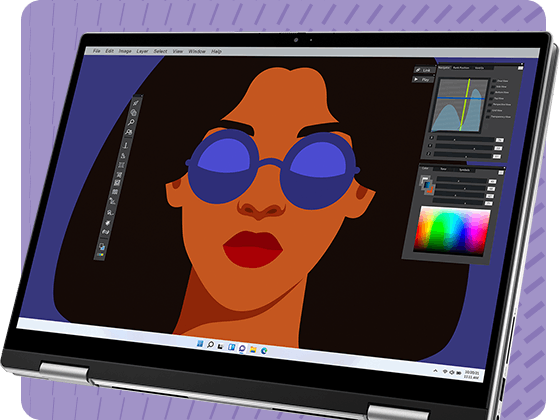
Task: Click the orange swatch in Color panel
Action: (x=430, y=190)
